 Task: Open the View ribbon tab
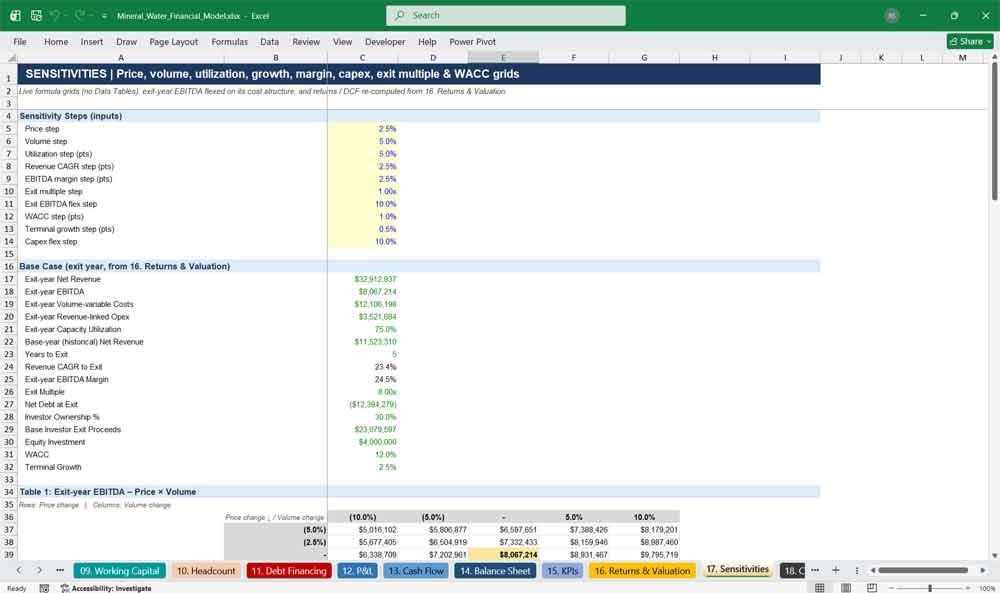(x=342, y=41)
